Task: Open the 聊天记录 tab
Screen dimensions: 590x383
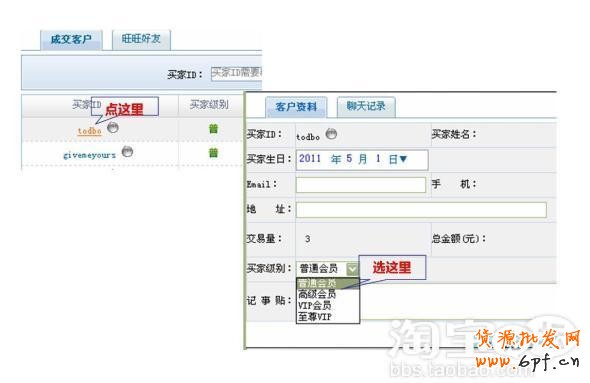Action: click(x=366, y=106)
